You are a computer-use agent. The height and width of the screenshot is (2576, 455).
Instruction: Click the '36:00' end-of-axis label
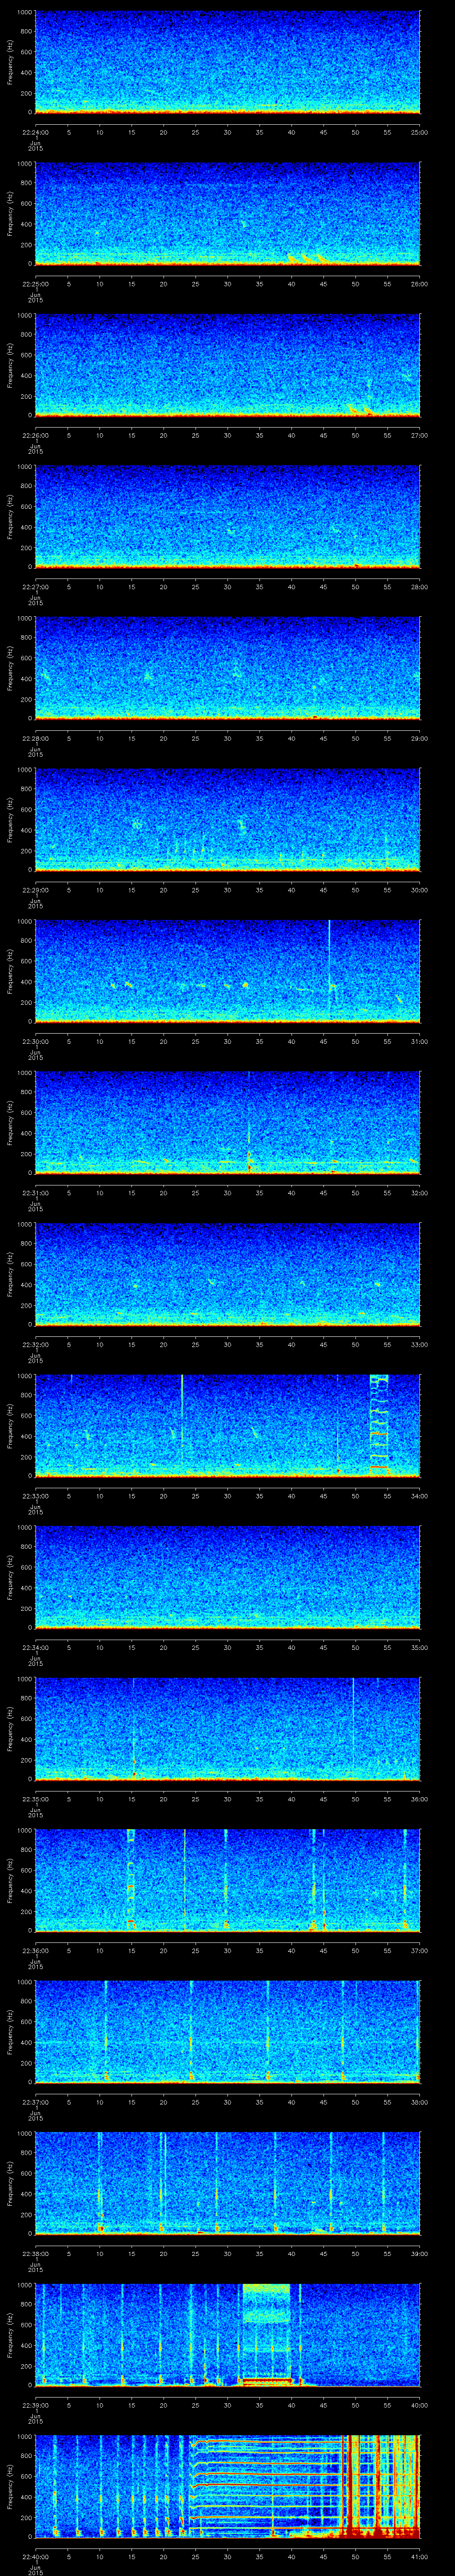click(x=420, y=1799)
